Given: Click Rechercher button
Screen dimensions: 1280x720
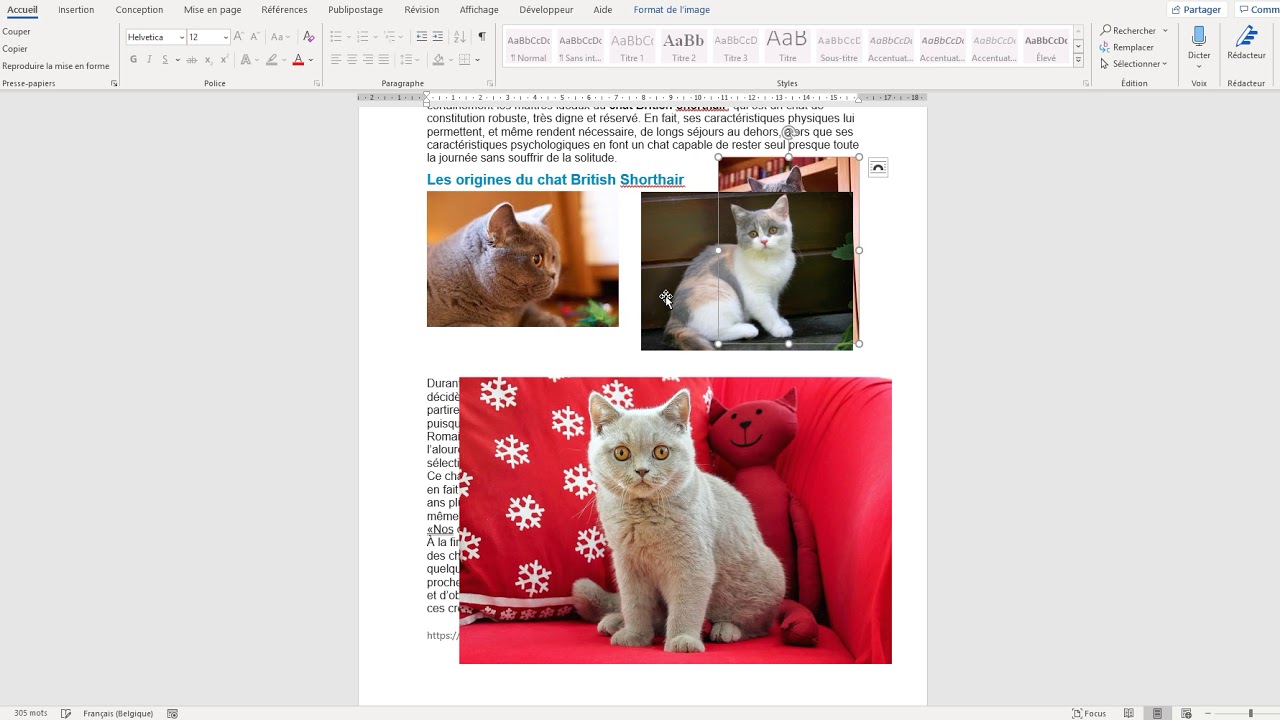Looking at the screenshot, I should coord(1134,31).
